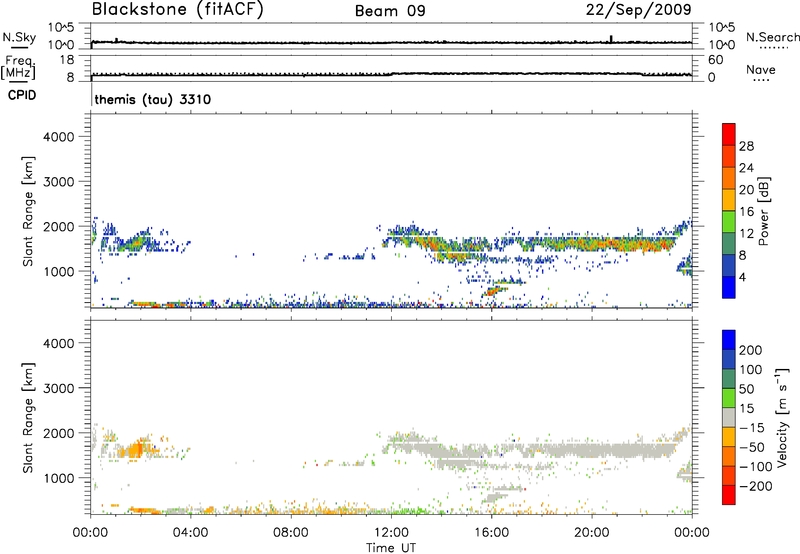Click the noise spike near 21:00 in N.Sky trace
800x554 pixels.
611,39
